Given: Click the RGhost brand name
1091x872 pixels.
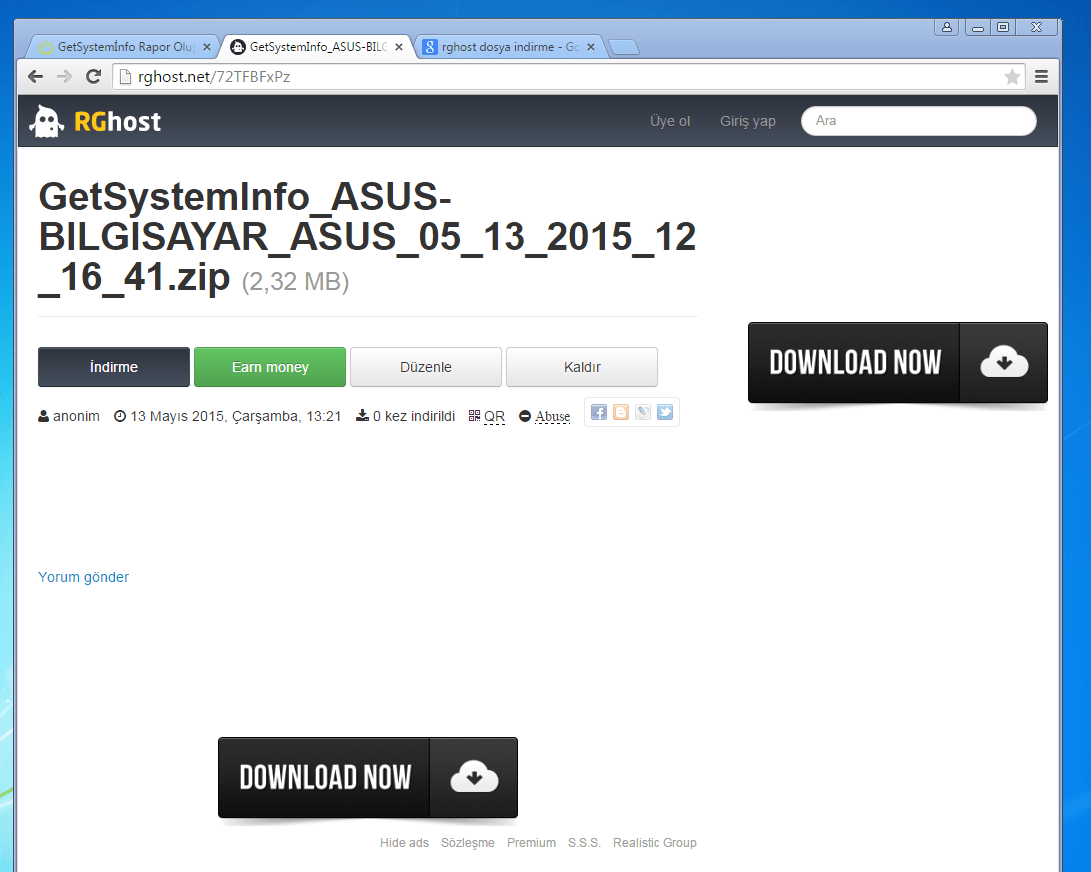Looking at the screenshot, I should coord(118,122).
